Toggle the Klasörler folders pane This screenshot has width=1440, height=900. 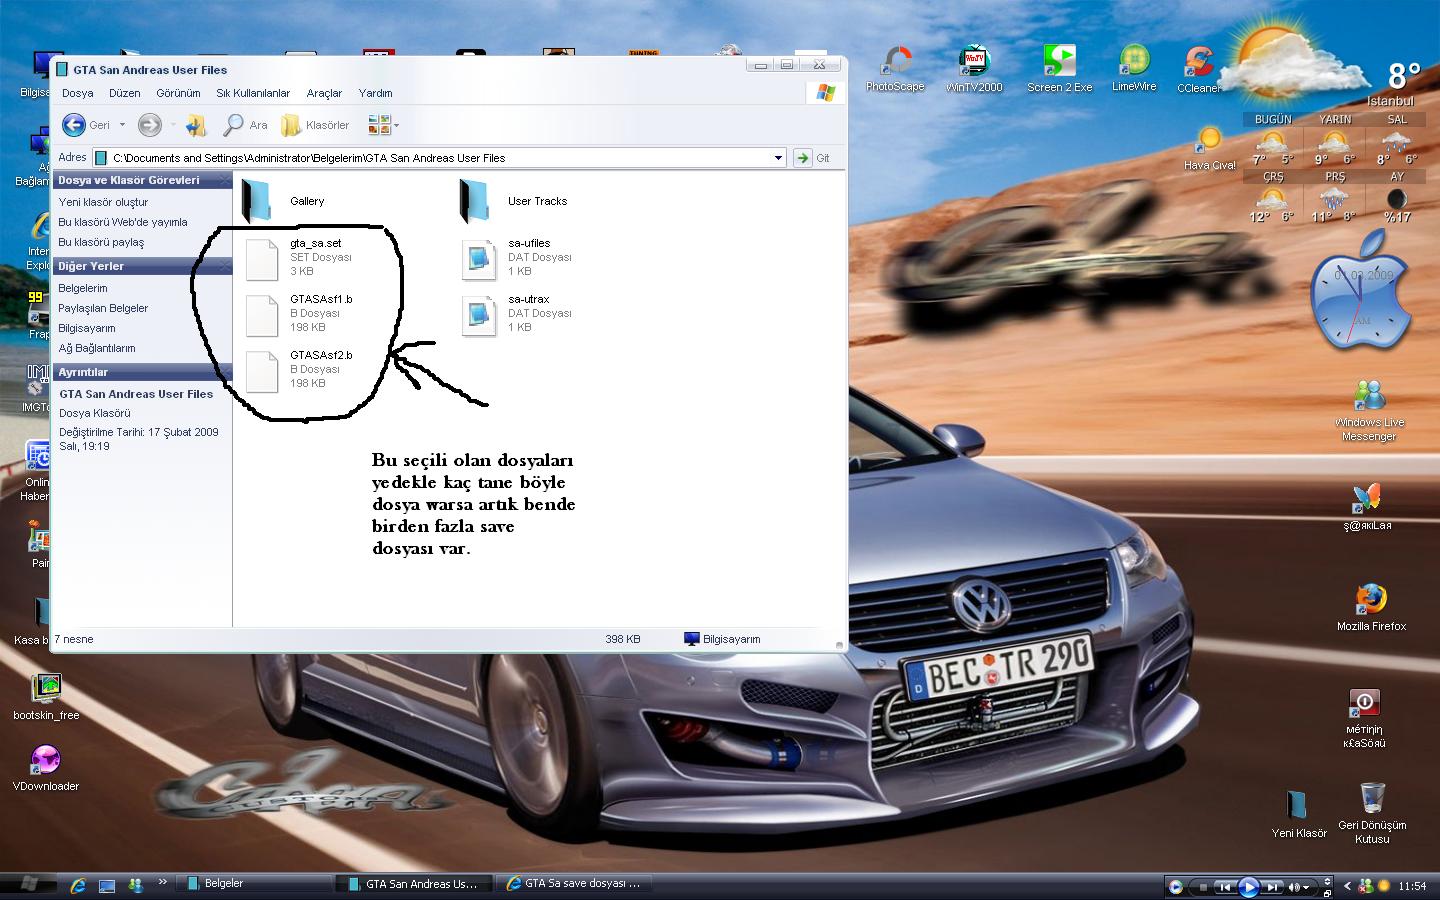pos(315,125)
